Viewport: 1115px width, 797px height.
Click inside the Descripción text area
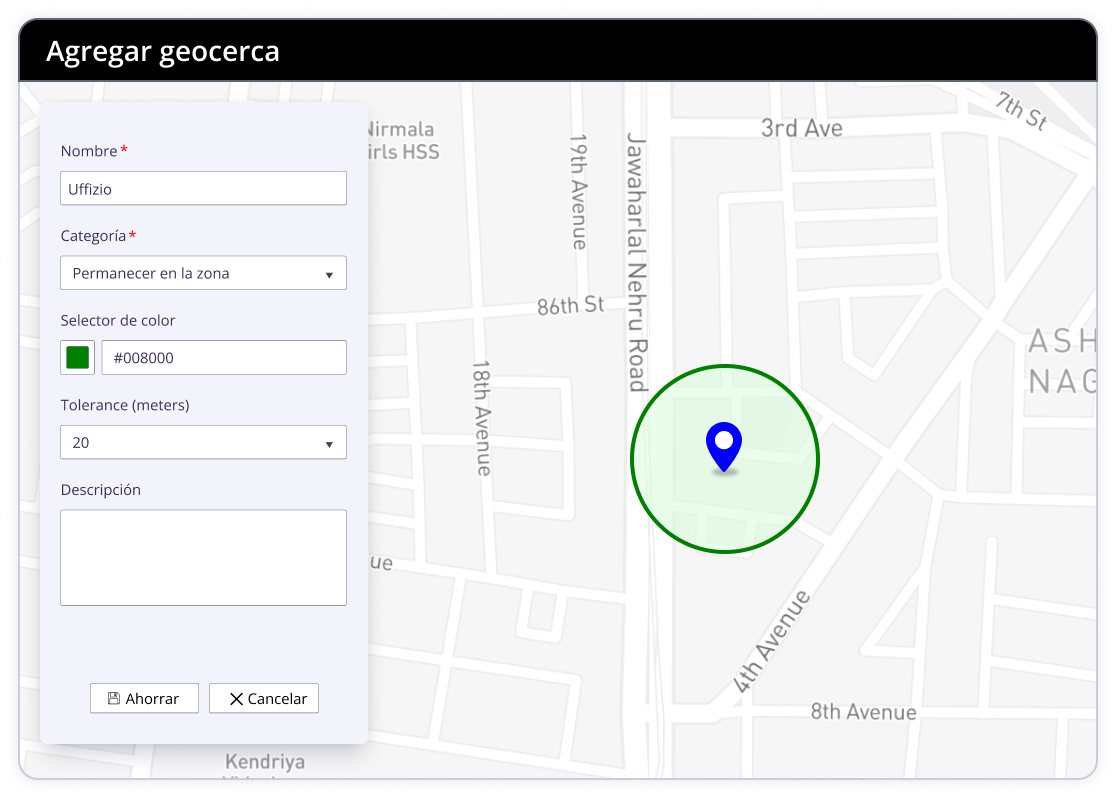203,557
